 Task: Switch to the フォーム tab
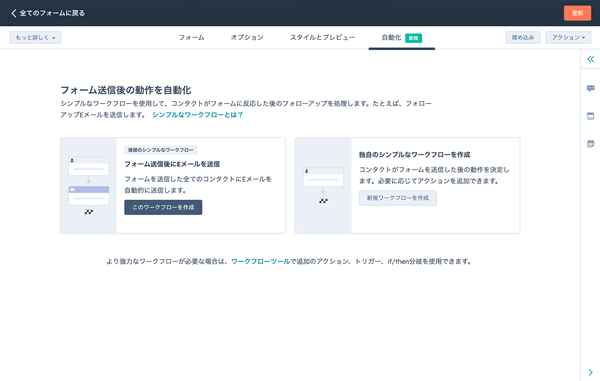[x=191, y=37]
